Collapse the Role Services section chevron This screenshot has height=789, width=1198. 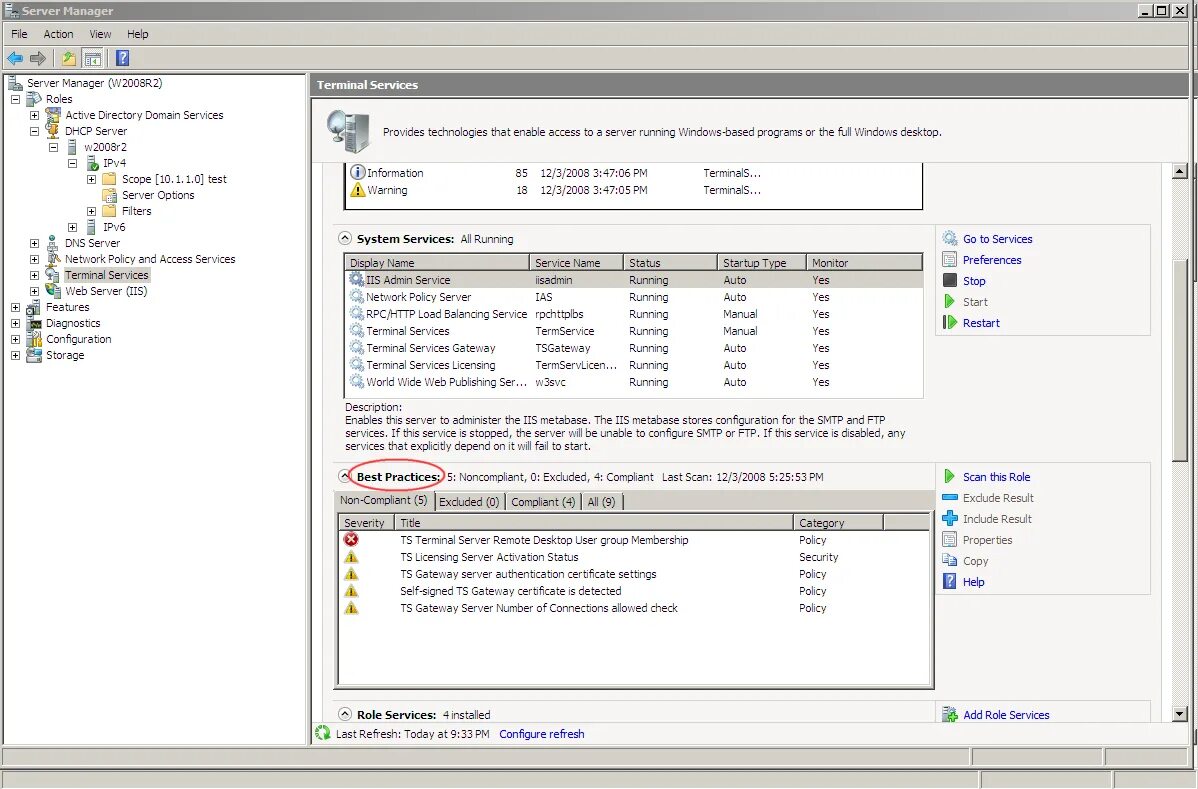coord(345,714)
